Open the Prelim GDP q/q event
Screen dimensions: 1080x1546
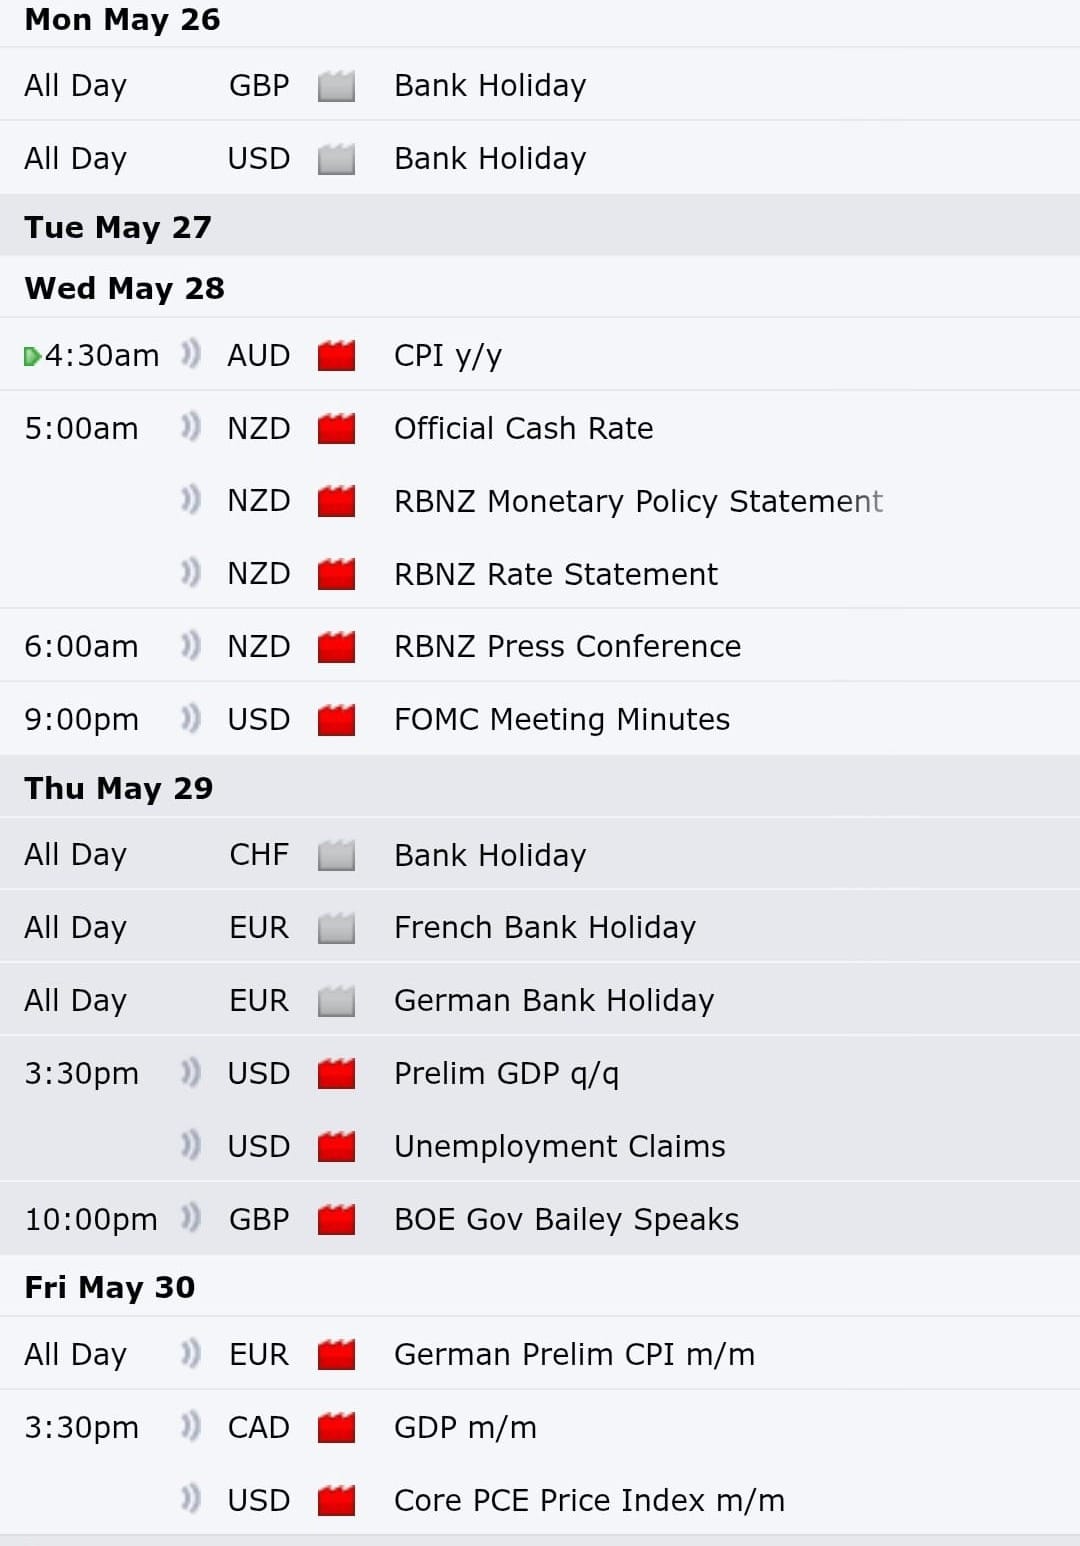[506, 1073]
